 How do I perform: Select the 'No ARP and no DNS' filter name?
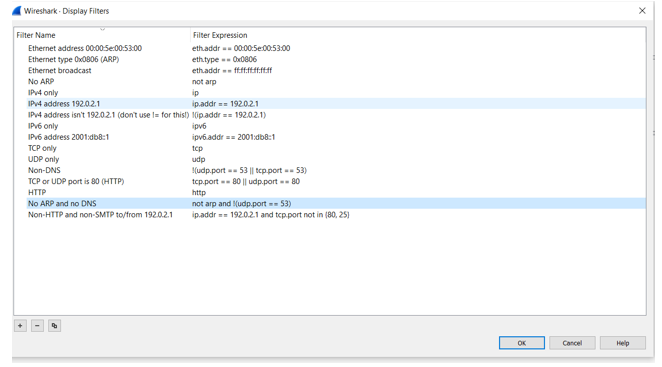tap(62, 204)
